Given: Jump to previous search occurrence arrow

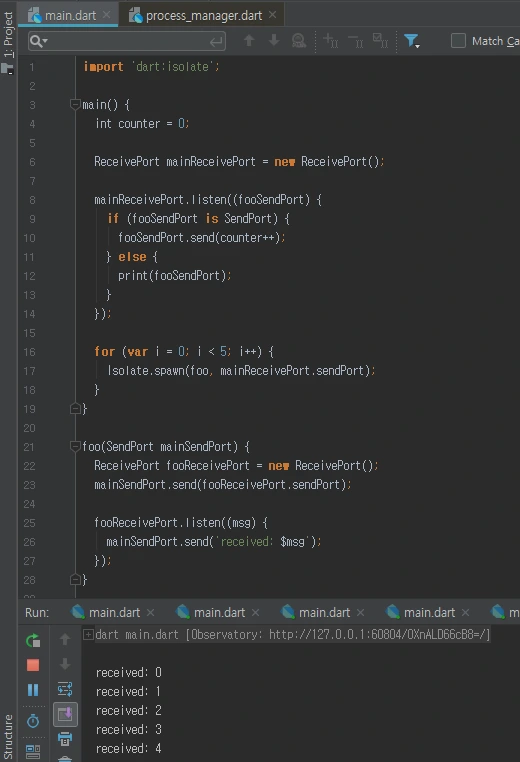Looking at the screenshot, I should click(249, 40).
